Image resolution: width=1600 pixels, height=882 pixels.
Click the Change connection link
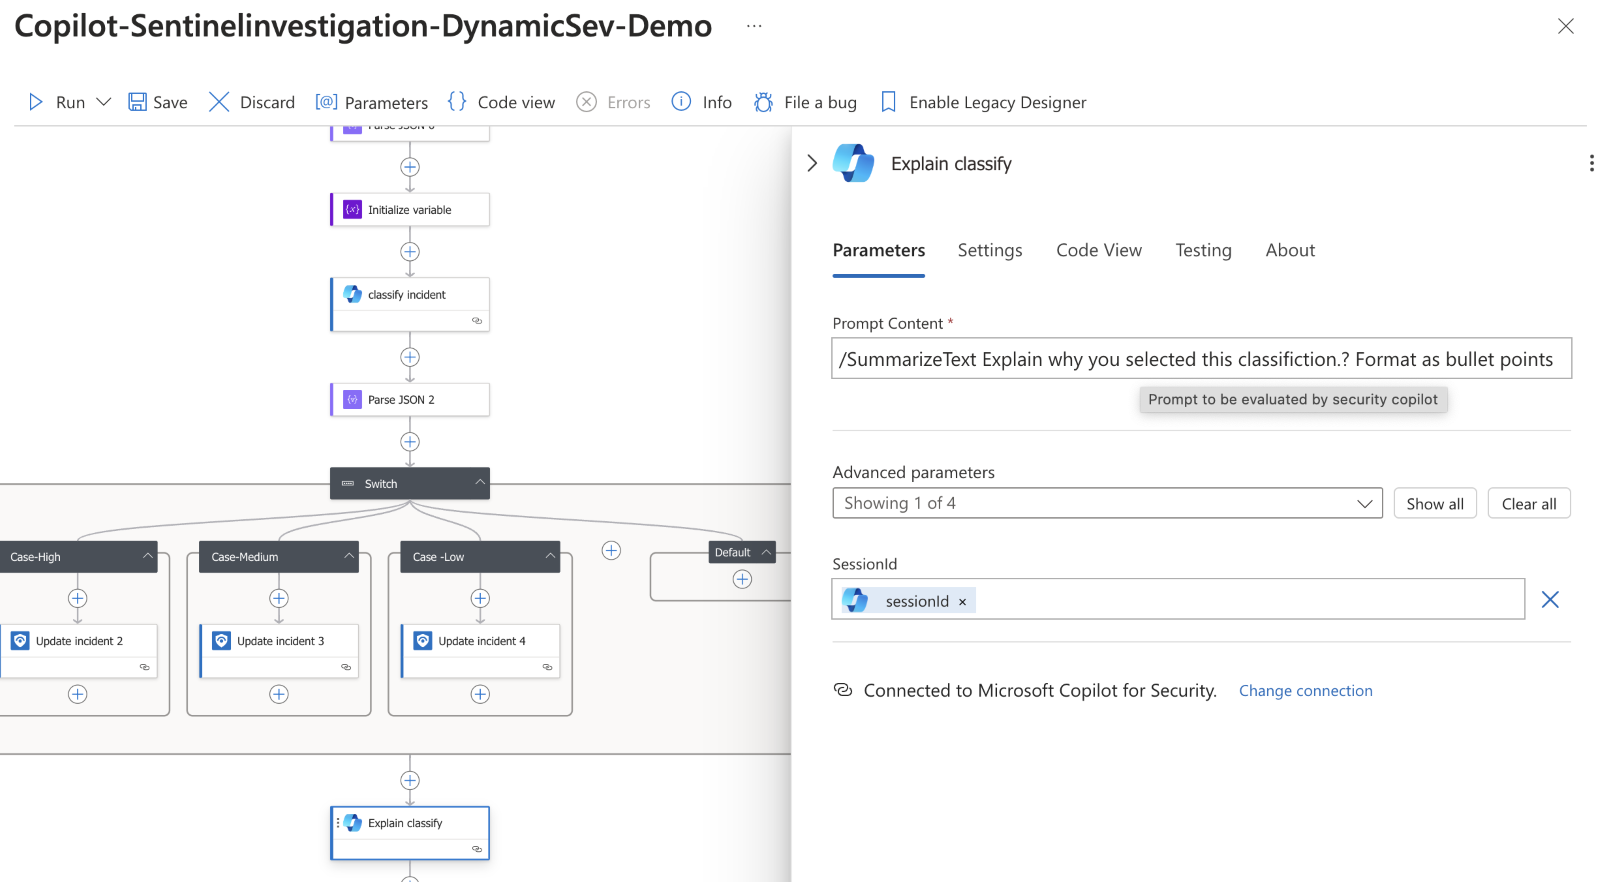(1305, 691)
